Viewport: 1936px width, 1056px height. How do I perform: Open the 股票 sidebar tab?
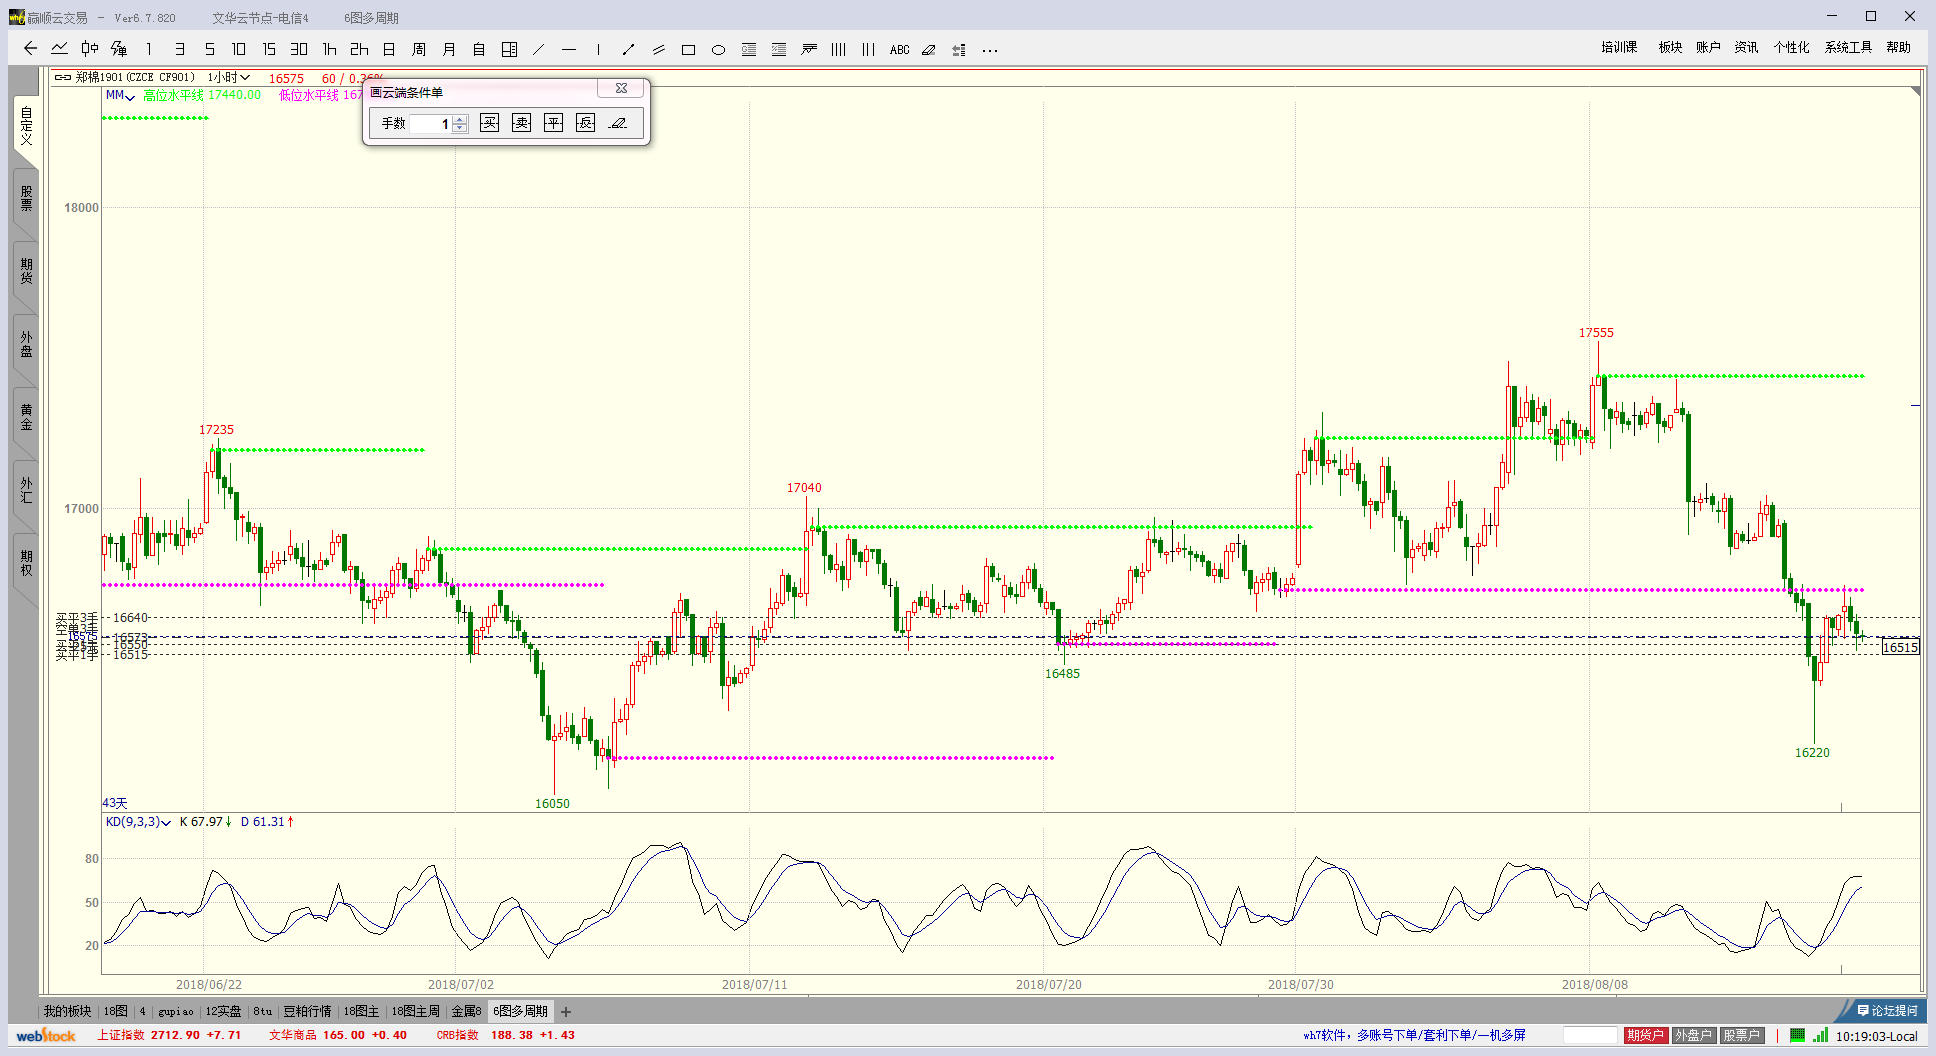click(26, 198)
